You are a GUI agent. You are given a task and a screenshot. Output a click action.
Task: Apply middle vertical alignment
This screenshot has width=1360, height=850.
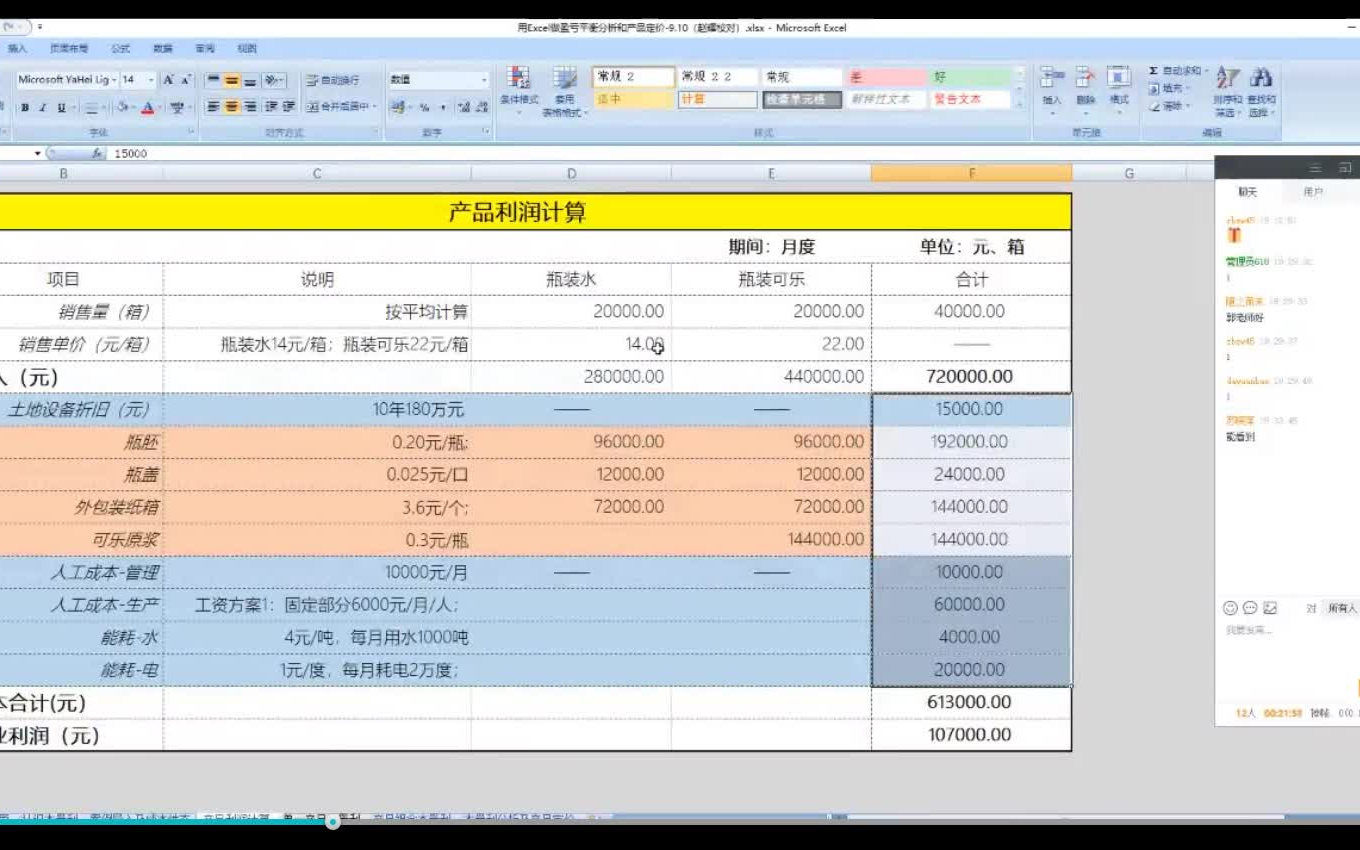coord(232,80)
